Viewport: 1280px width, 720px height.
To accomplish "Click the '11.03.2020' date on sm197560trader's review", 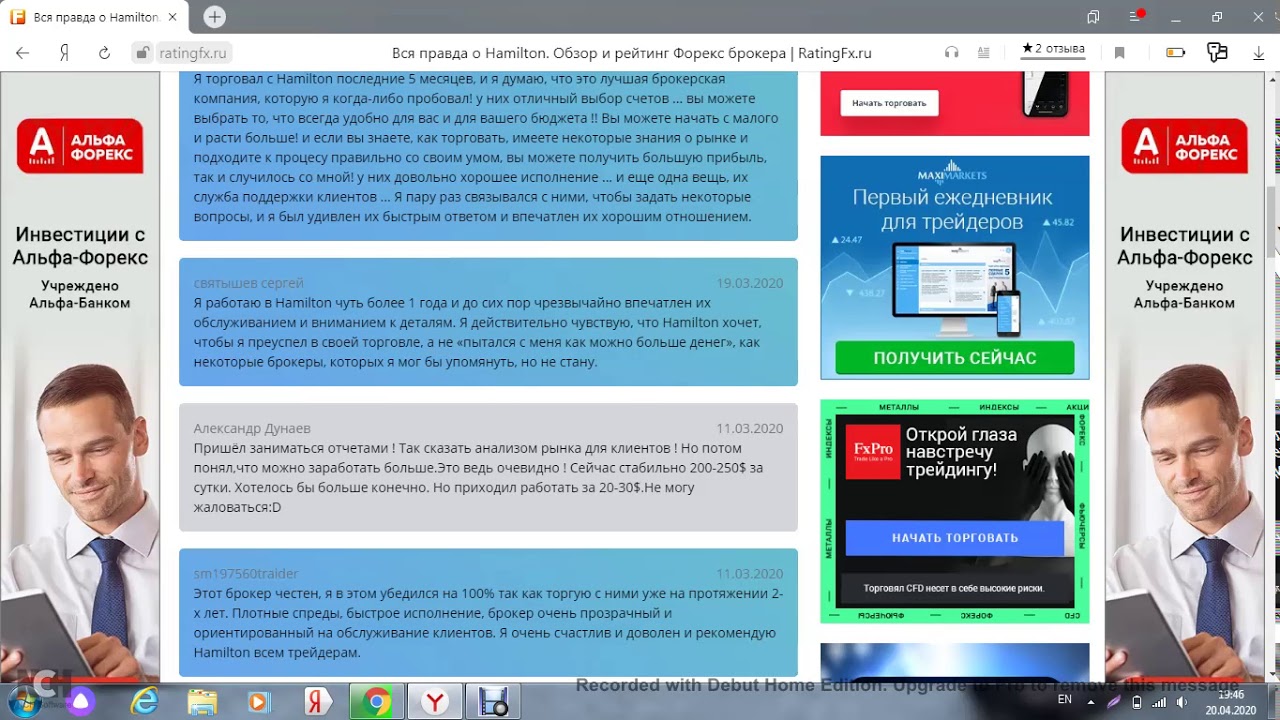I will [749, 574].
